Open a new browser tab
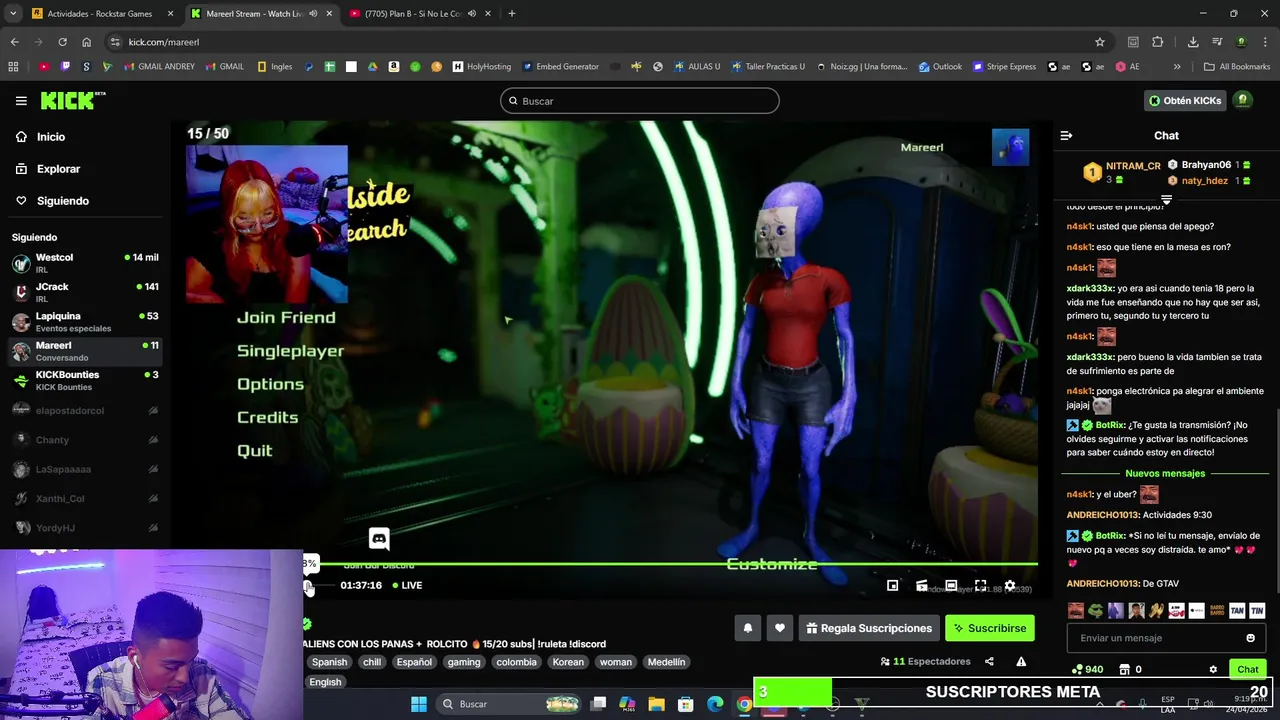Image resolution: width=1280 pixels, height=720 pixels. [511, 14]
